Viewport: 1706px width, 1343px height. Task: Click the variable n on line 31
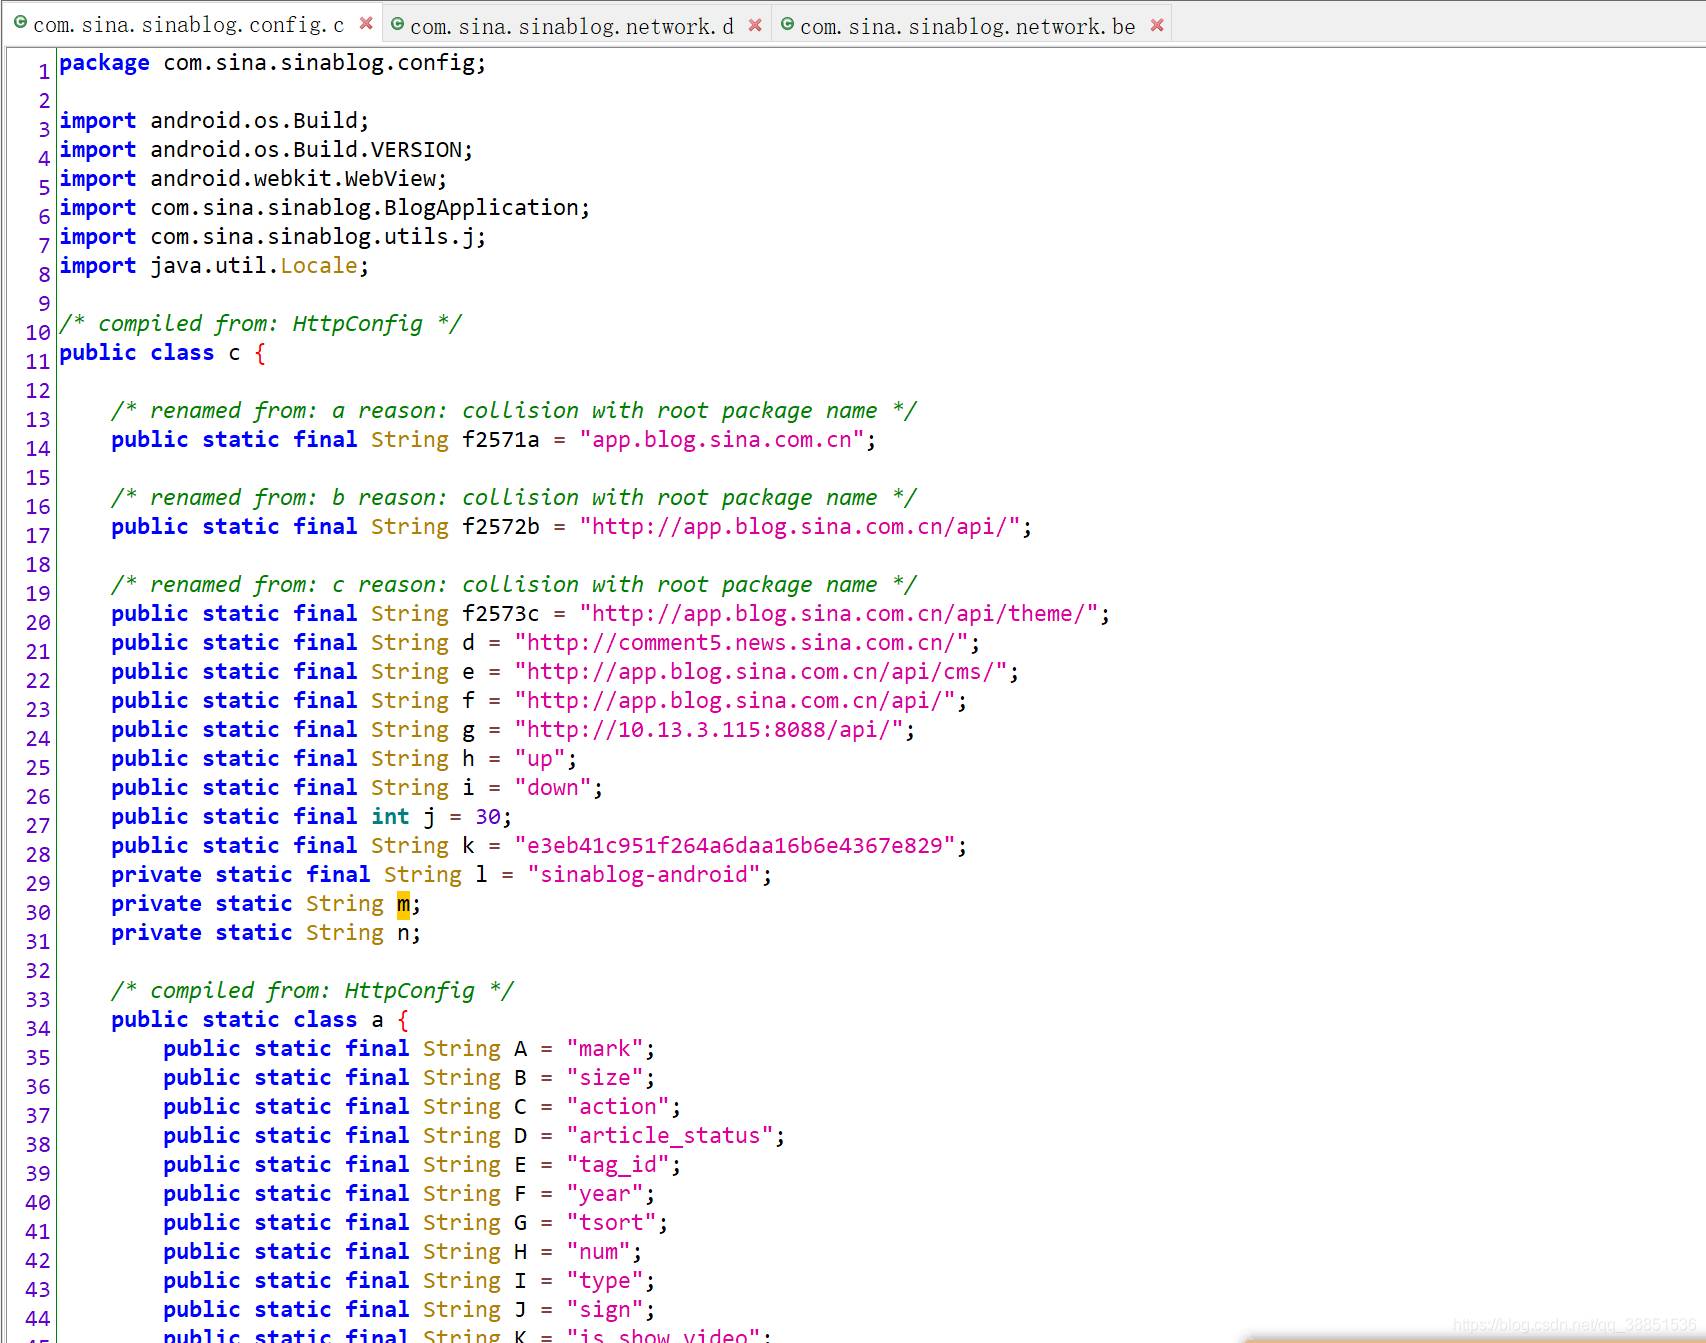[x=403, y=933]
